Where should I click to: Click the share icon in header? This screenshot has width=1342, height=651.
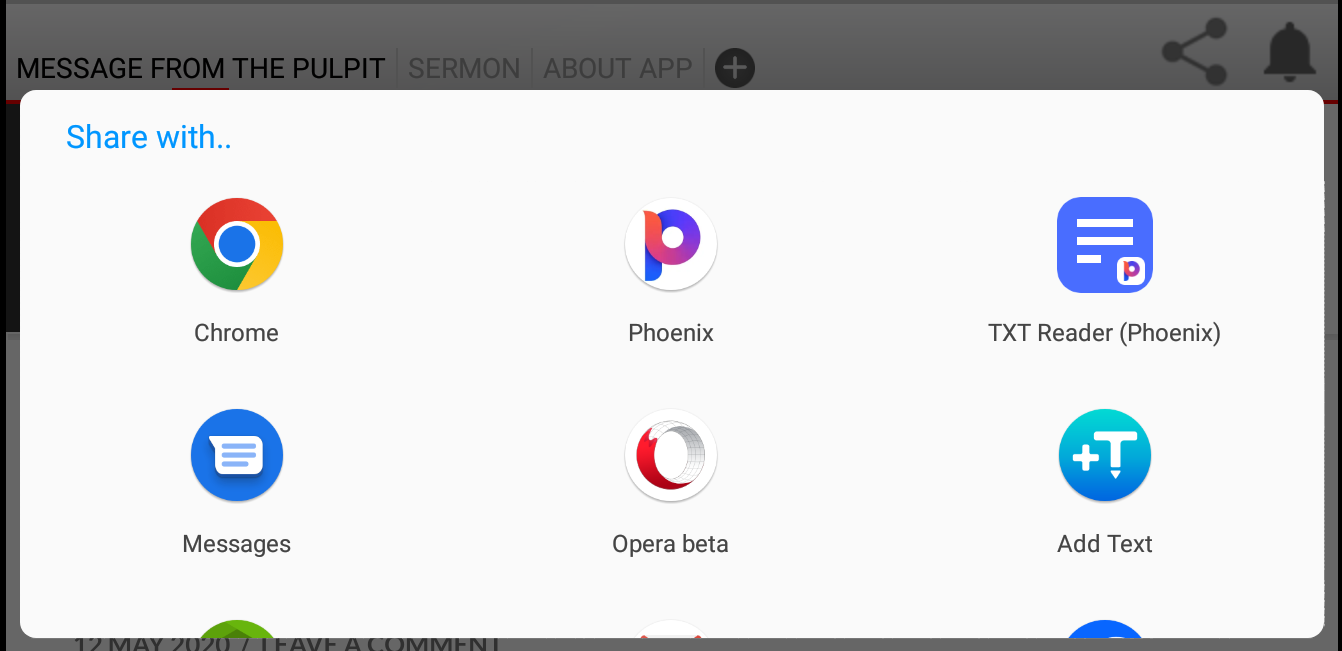(1195, 52)
